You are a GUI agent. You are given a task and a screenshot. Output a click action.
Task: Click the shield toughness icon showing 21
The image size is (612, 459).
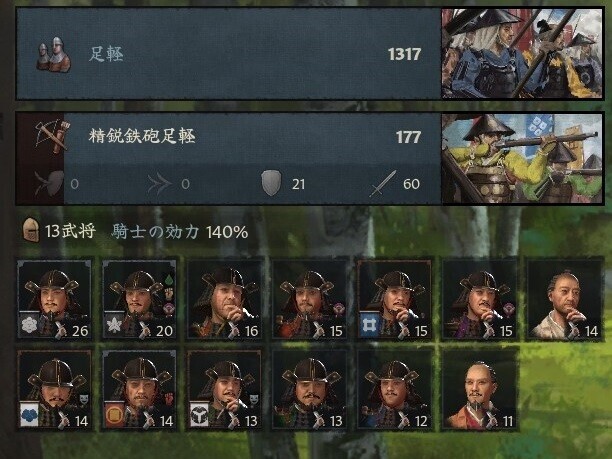(271, 183)
